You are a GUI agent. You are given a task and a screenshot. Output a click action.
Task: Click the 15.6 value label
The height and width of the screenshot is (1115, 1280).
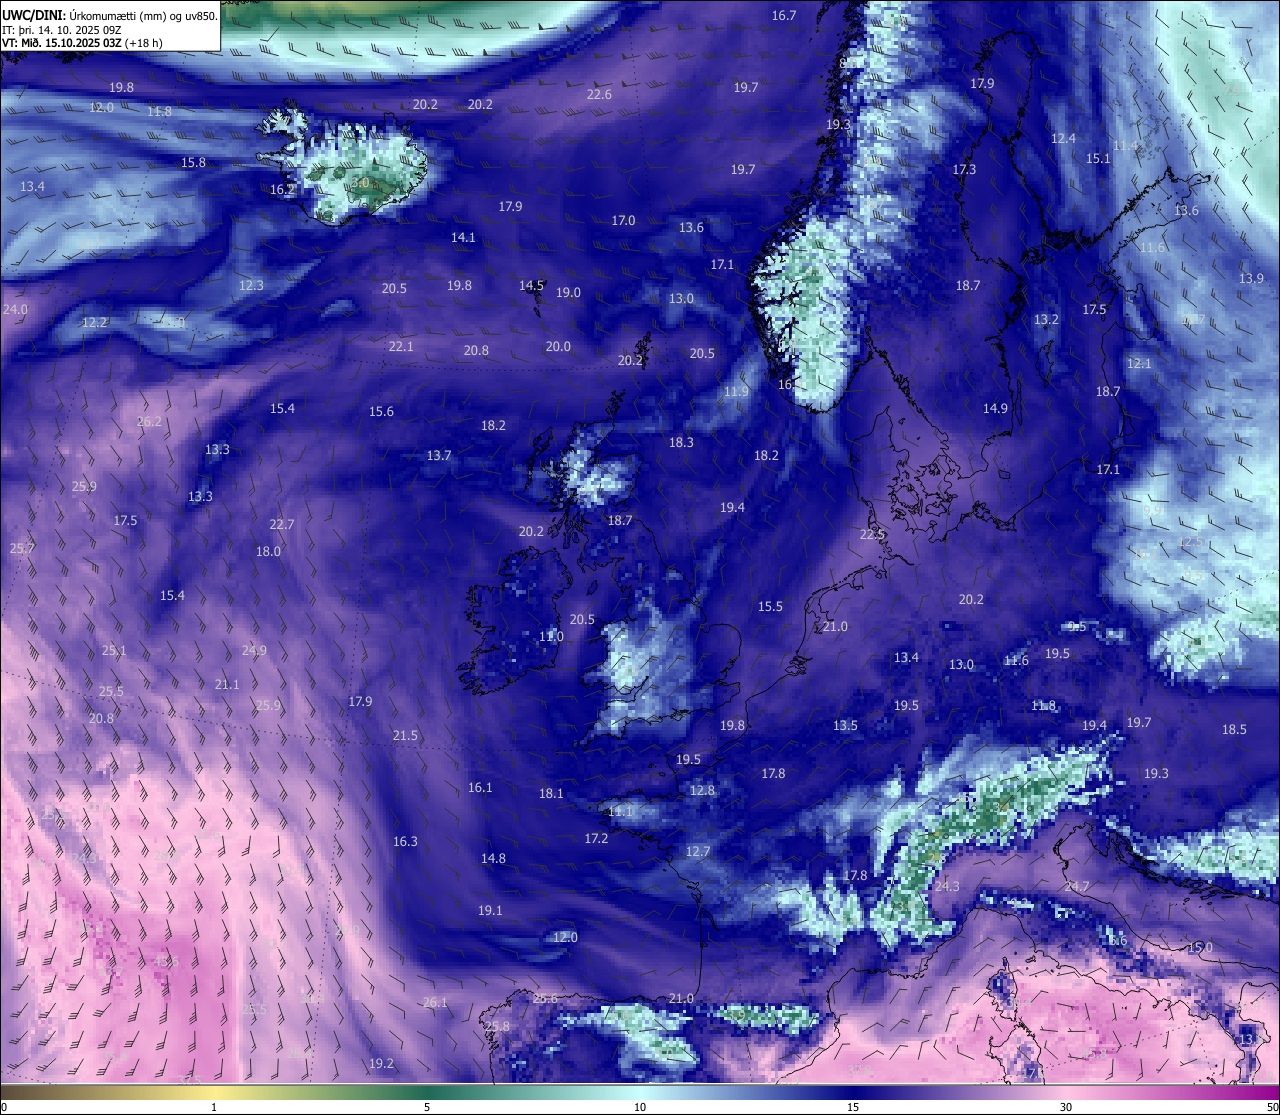tap(381, 412)
